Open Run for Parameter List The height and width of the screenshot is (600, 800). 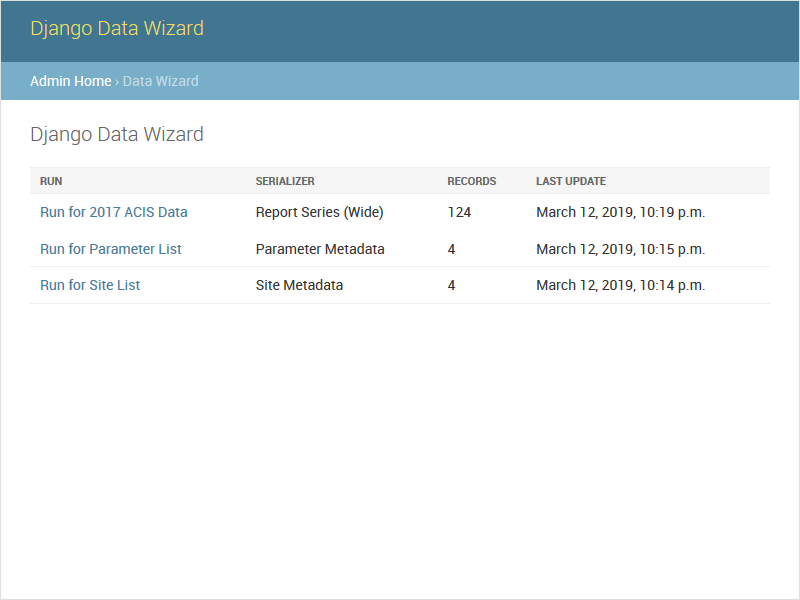[111, 249]
